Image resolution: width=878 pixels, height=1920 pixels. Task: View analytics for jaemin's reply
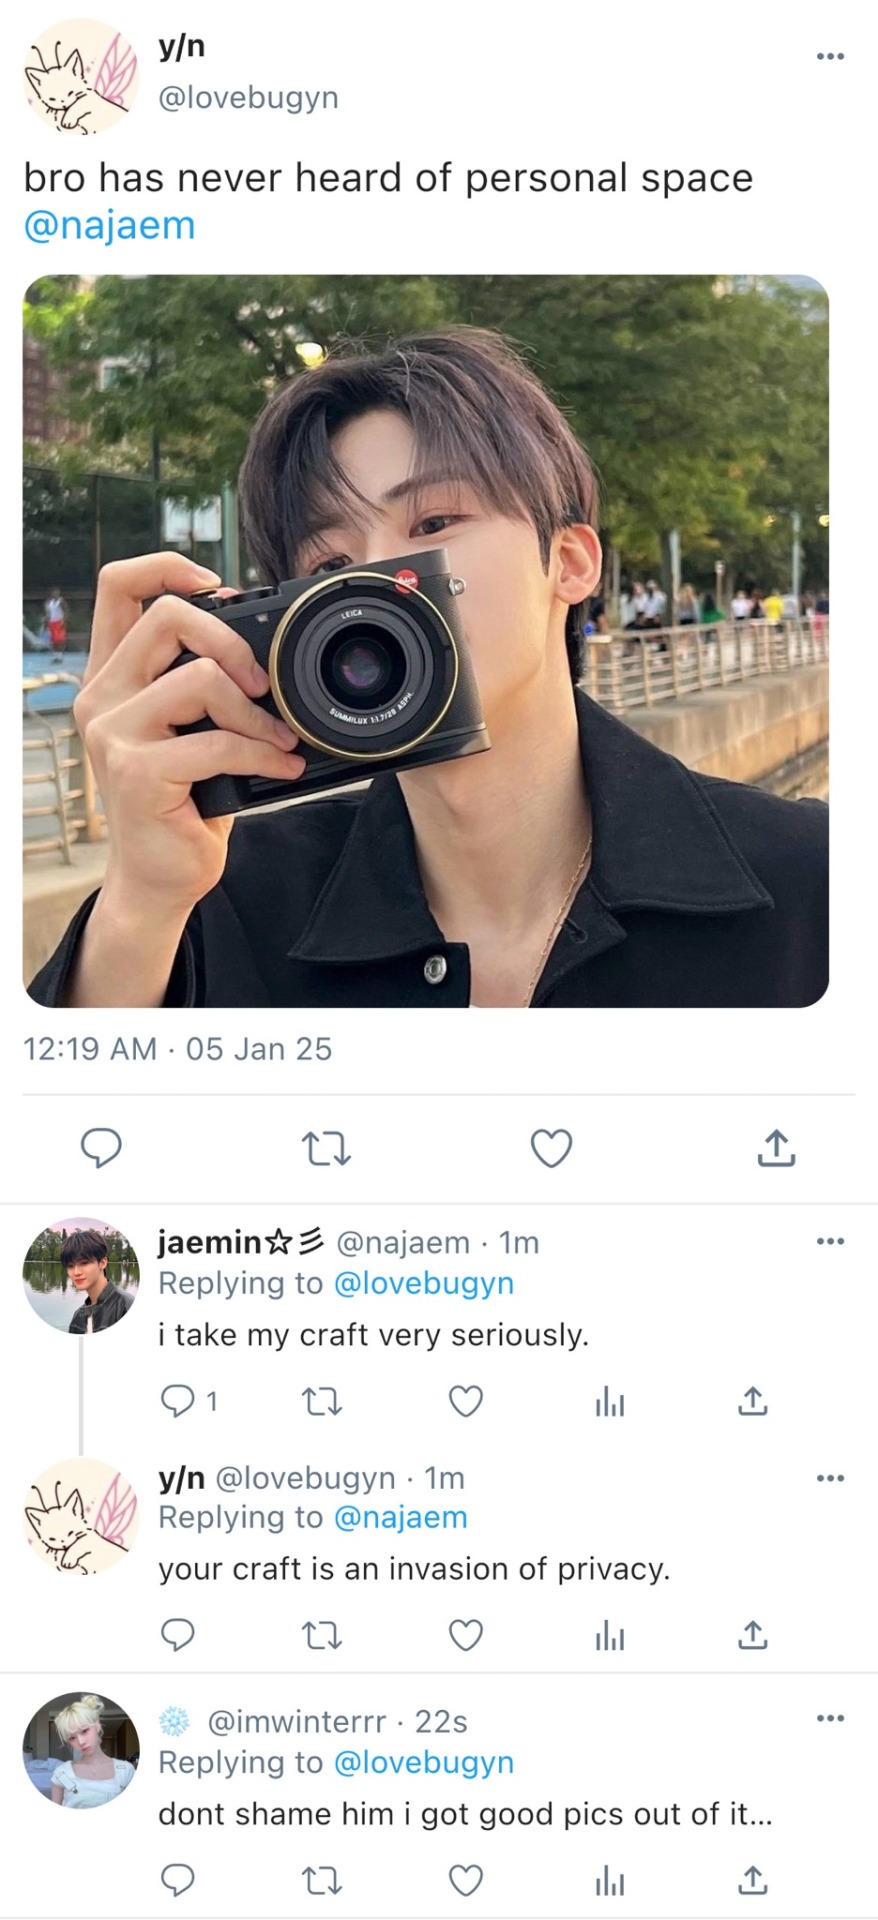[609, 1402]
